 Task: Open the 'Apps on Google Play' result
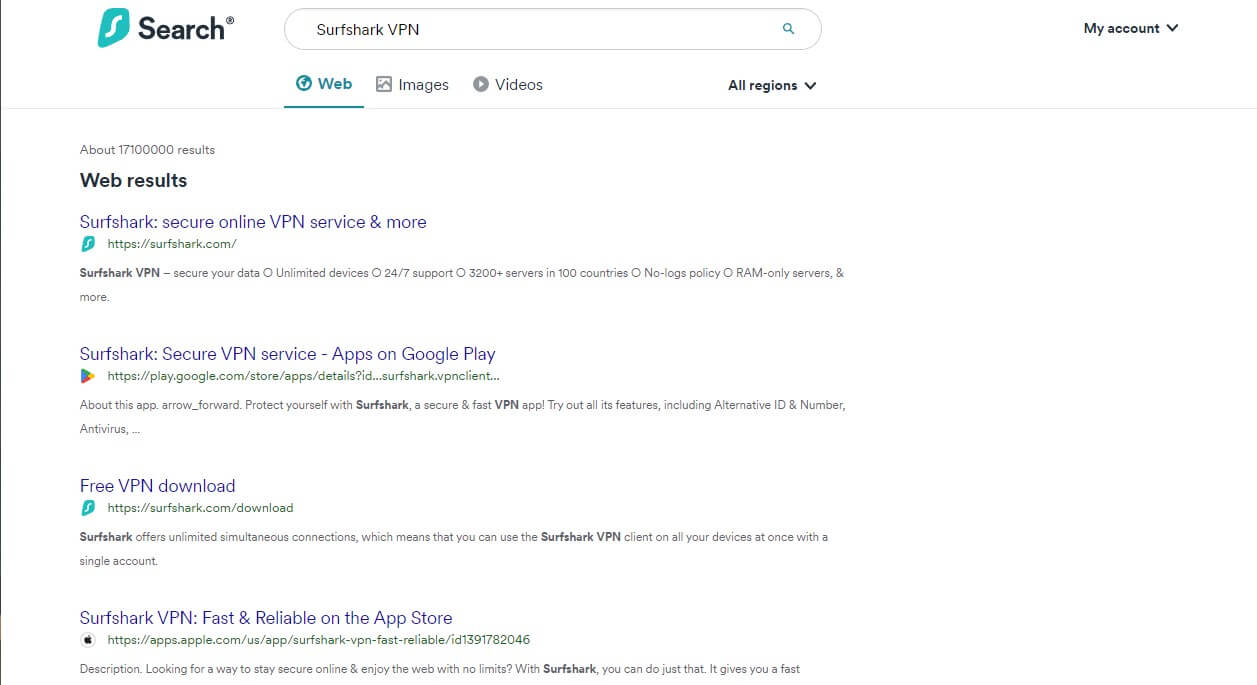pyautogui.click(x=287, y=354)
